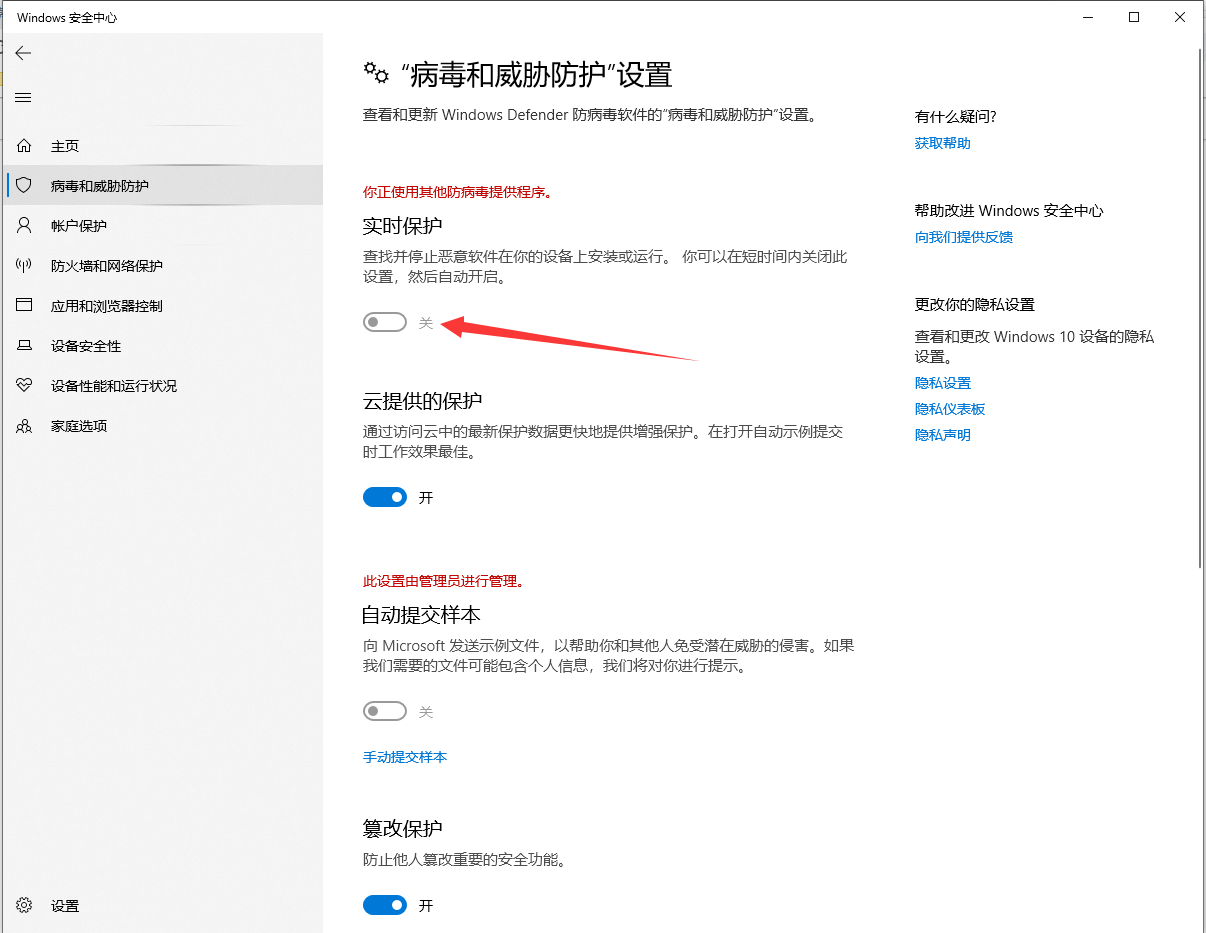Enable the 自动提交样本 toggle

click(x=385, y=710)
